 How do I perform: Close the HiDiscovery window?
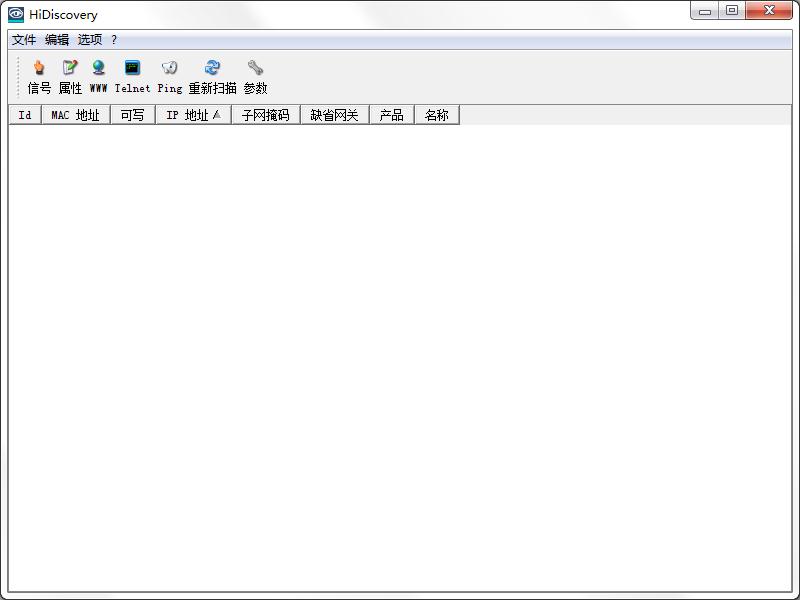(x=769, y=10)
